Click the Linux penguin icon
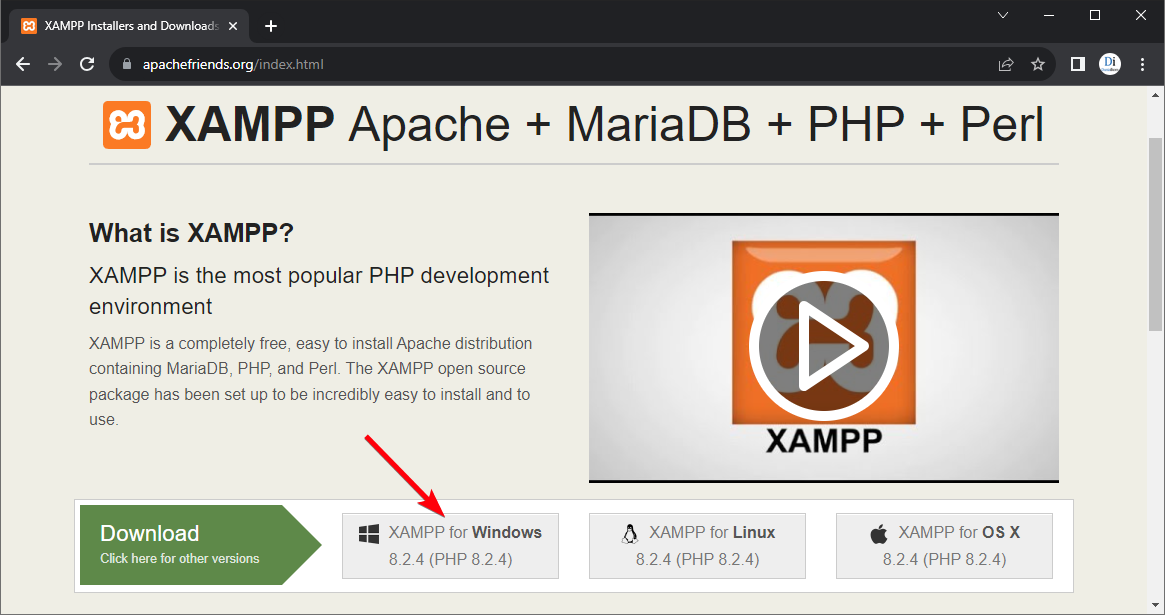Viewport: 1165px width, 615px height. (x=630, y=533)
